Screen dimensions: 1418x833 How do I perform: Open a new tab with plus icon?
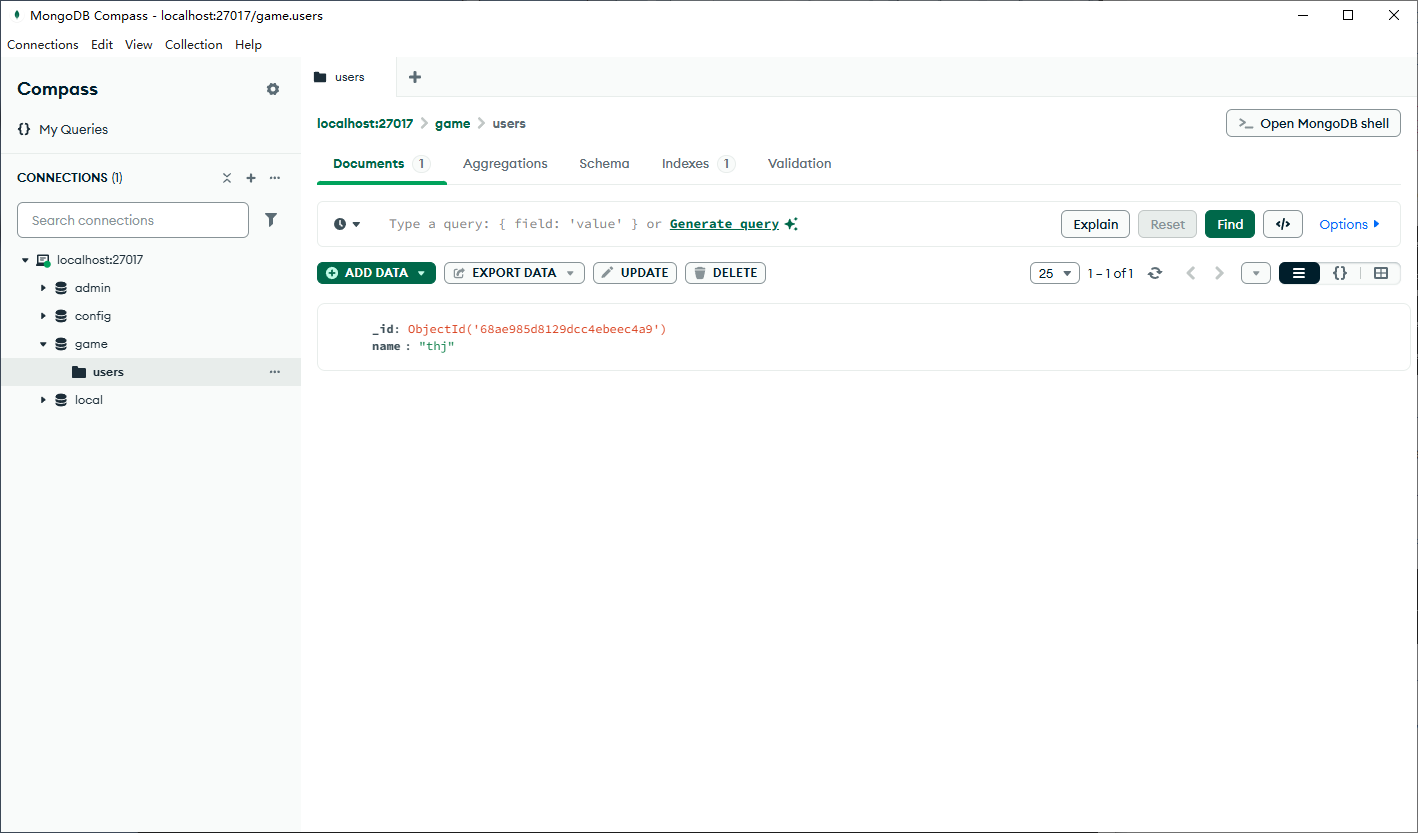point(415,77)
